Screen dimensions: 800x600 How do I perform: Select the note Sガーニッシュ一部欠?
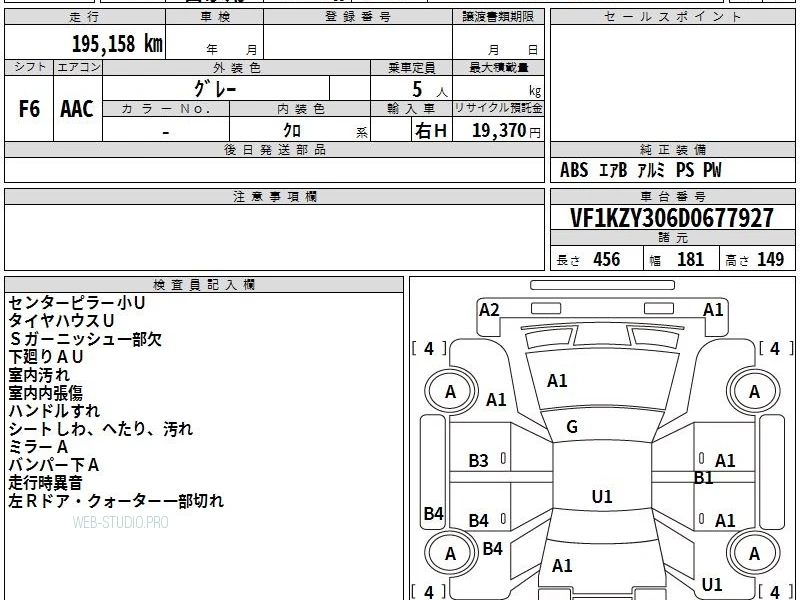(85, 339)
